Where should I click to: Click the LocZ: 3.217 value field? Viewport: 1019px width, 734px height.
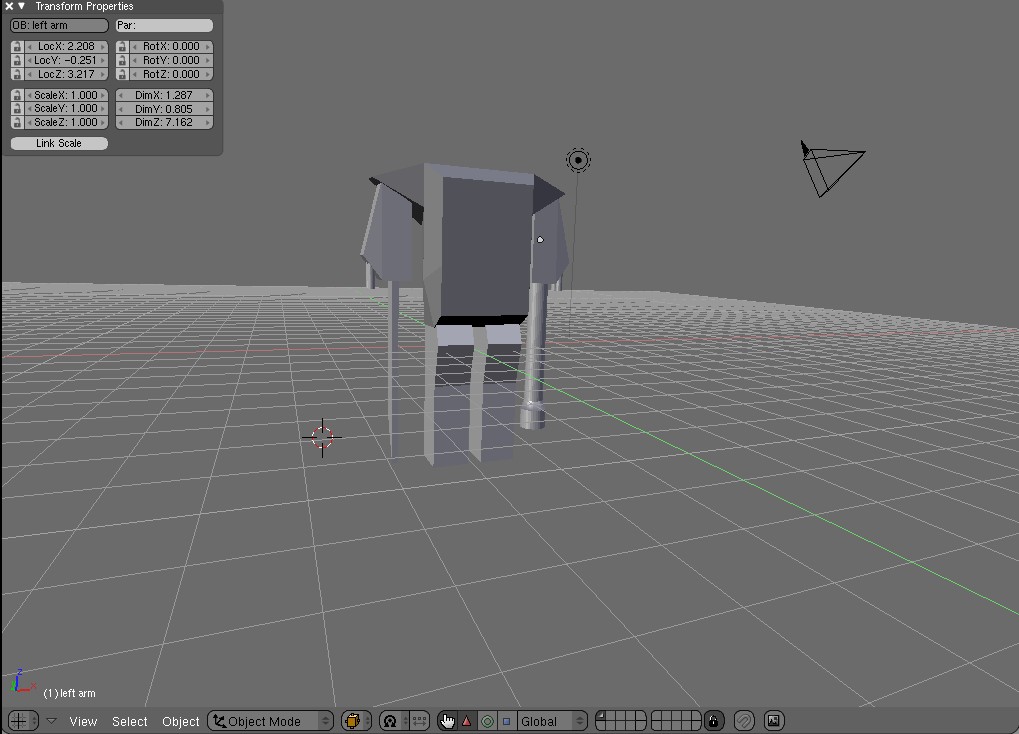click(x=66, y=74)
